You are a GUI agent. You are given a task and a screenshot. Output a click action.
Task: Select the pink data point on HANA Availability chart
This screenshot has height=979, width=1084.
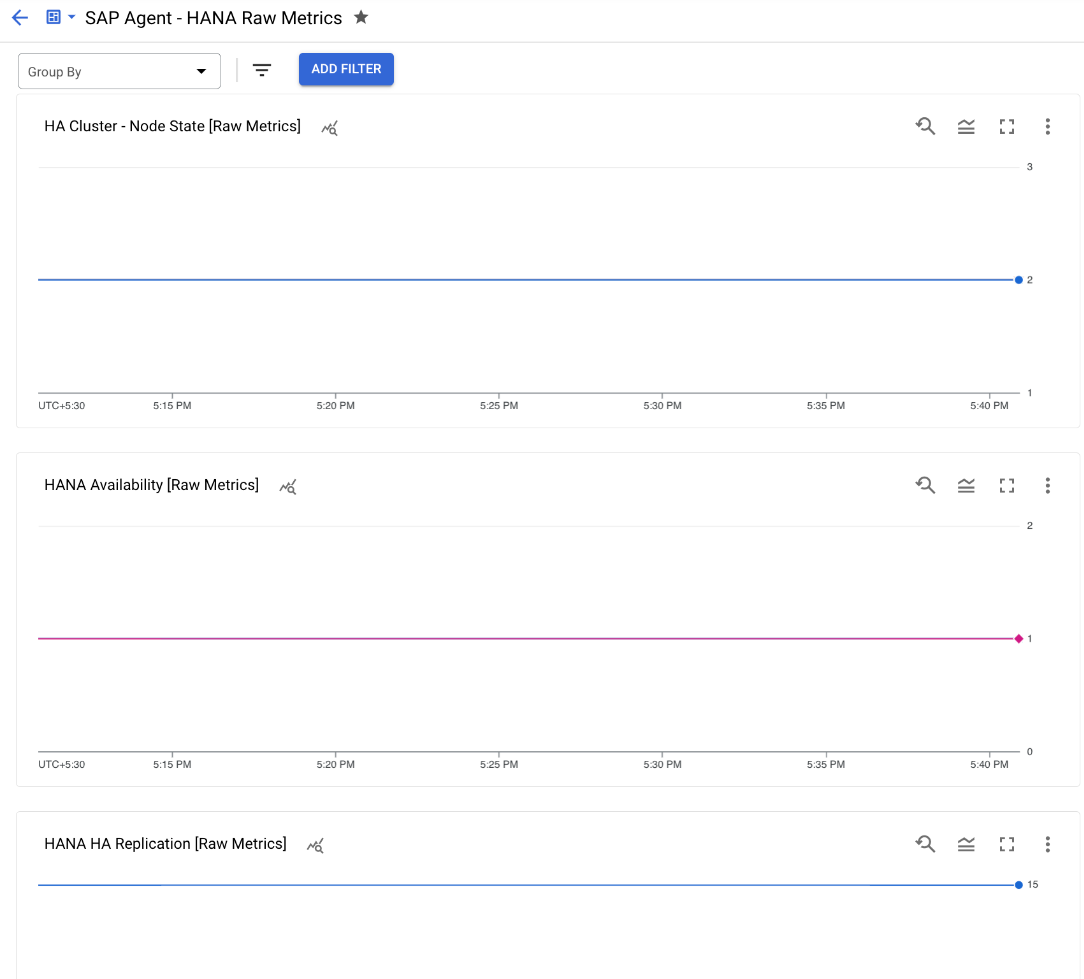tap(1019, 638)
